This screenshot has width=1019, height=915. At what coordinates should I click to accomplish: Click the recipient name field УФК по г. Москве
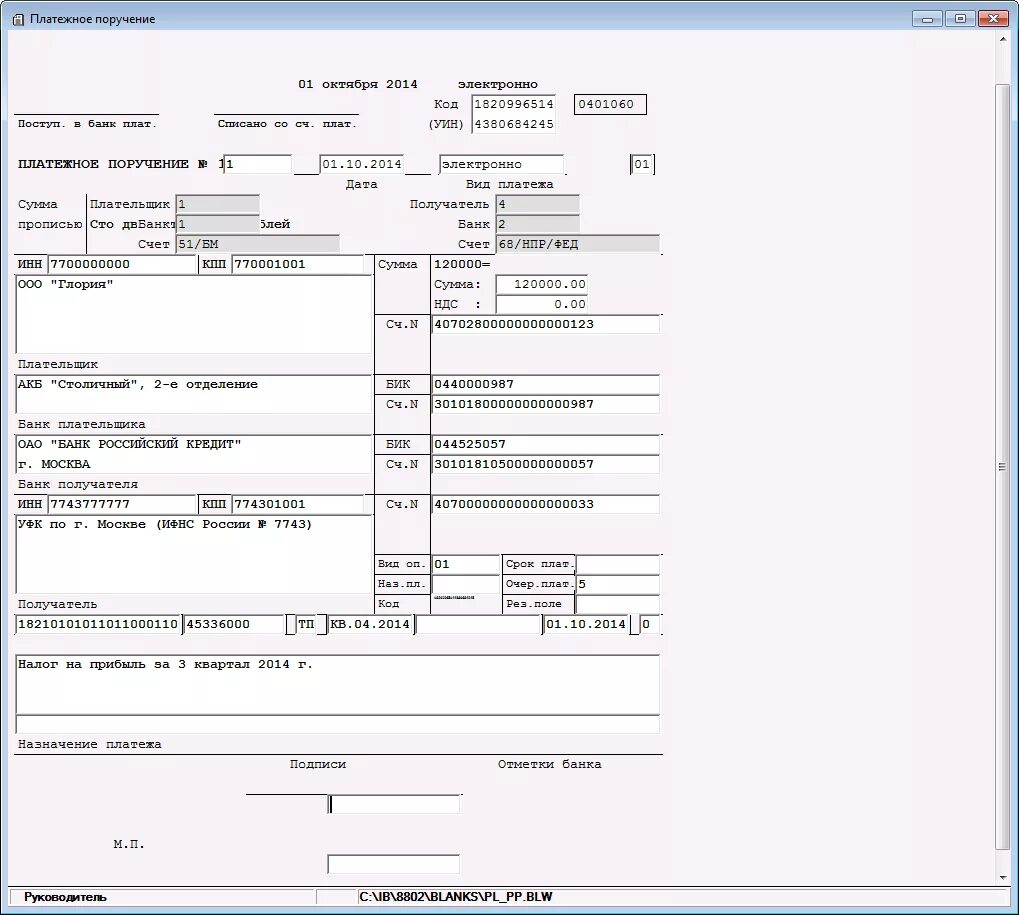coord(194,554)
